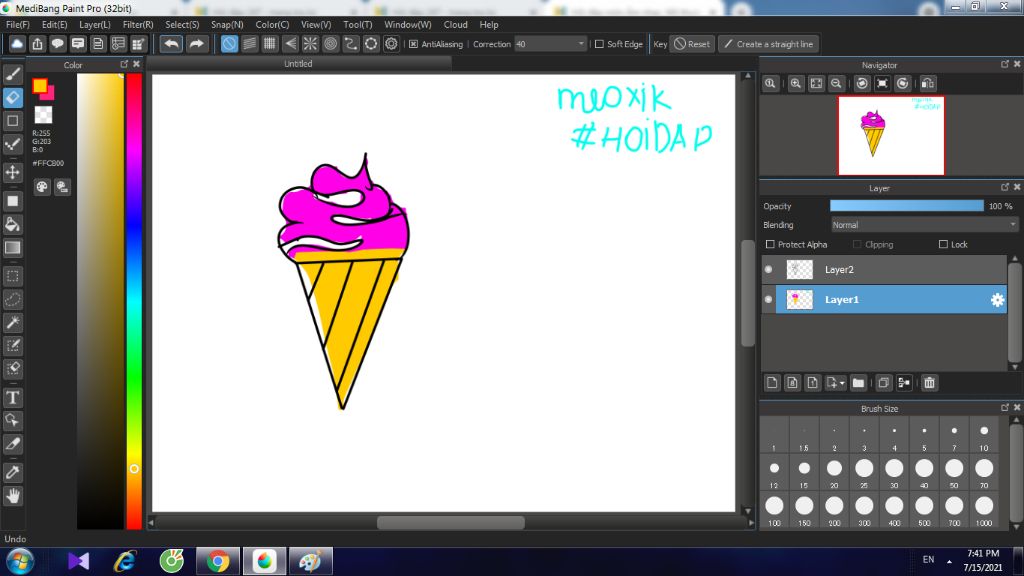The height and width of the screenshot is (576, 1024).
Task: Enable layer Lock checkbox
Action: pyautogui.click(x=943, y=244)
